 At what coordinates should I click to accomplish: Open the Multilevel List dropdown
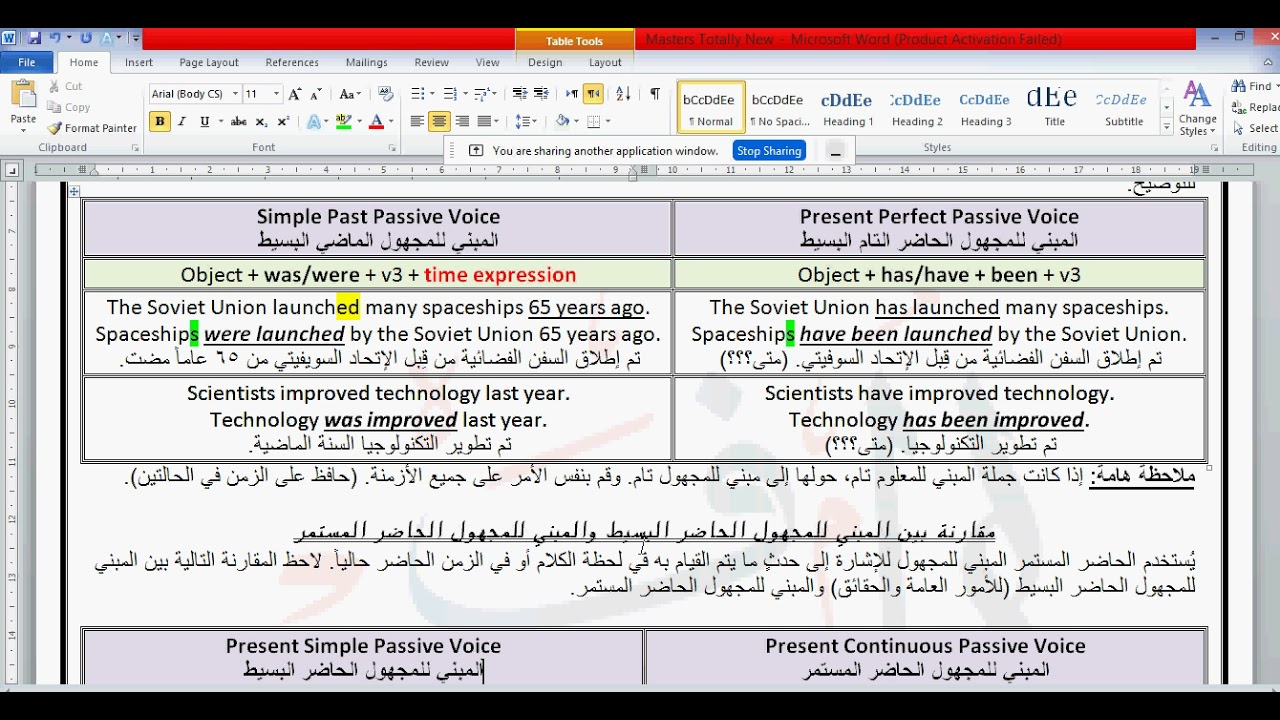point(494,94)
